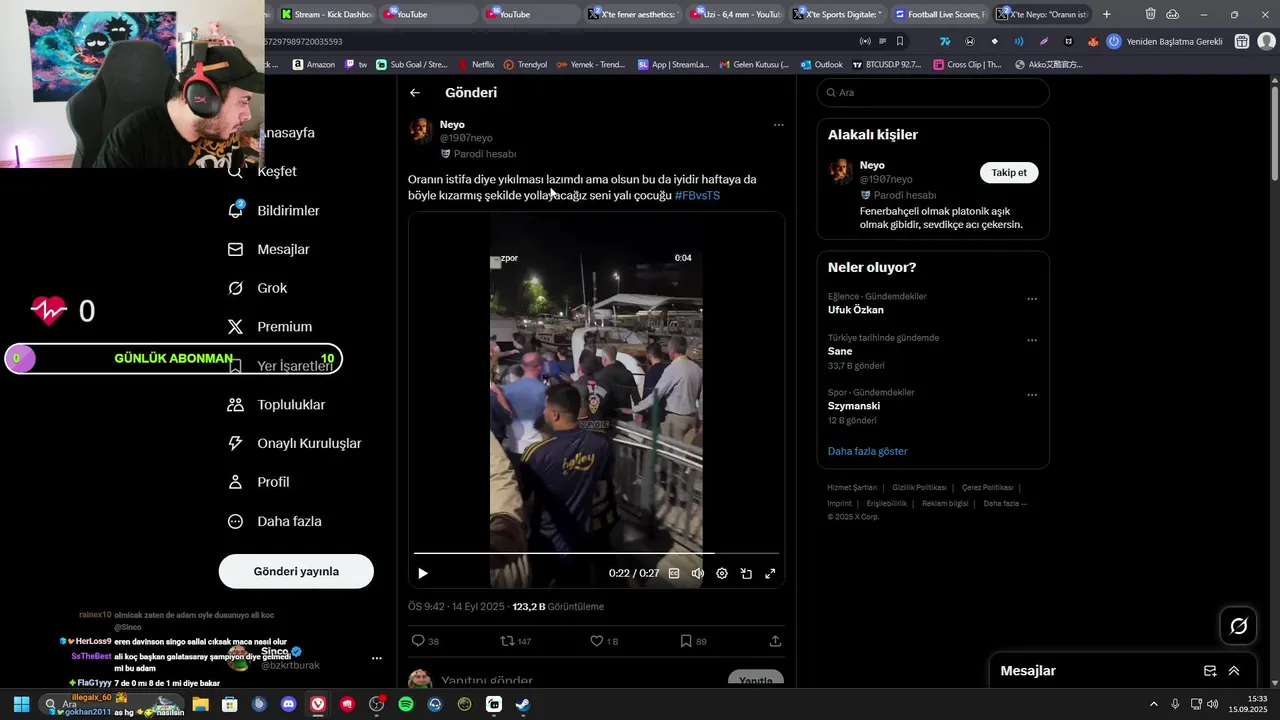Image resolution: width=1280 pixels, height=720 pixels.
Task: Play the video in the post
Action: [422, 573]
